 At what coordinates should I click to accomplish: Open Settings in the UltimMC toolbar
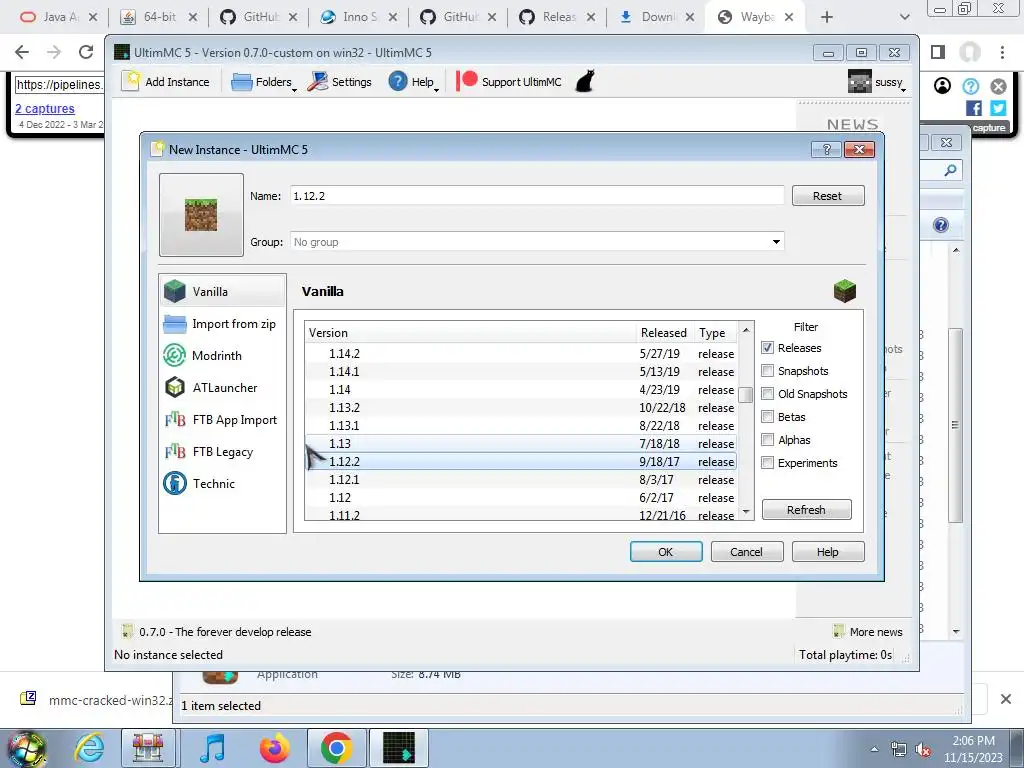point(339,82)
